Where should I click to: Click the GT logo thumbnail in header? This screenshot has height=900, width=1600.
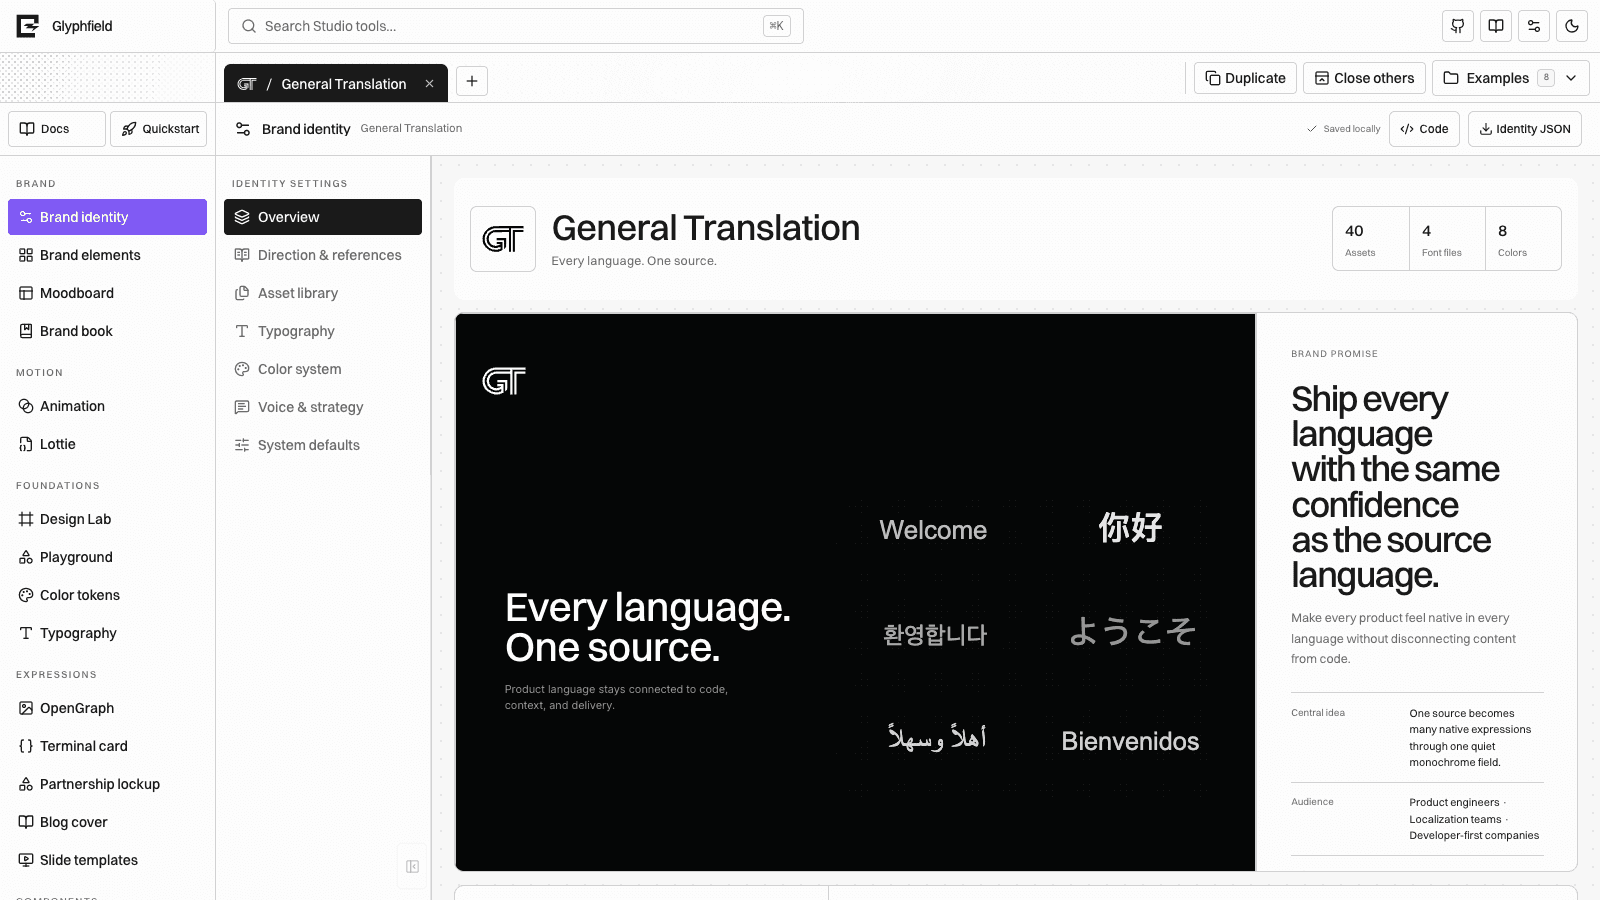pos(503,239)
